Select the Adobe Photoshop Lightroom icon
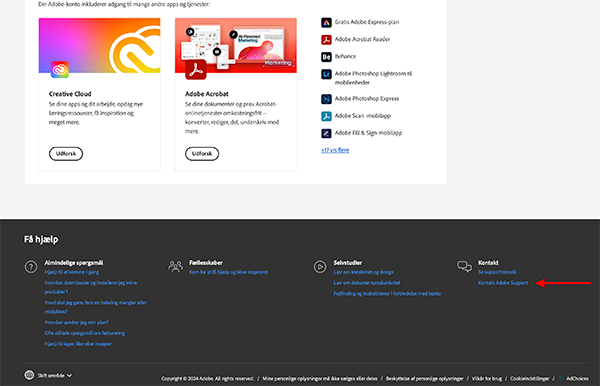 (326, 74)
